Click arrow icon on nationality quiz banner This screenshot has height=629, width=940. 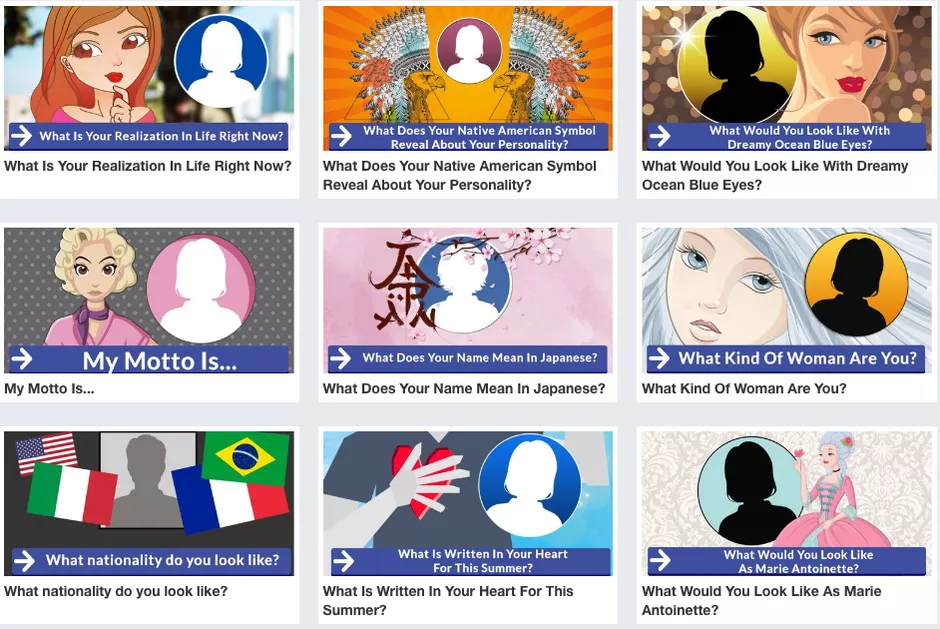(x=25, y=561)
